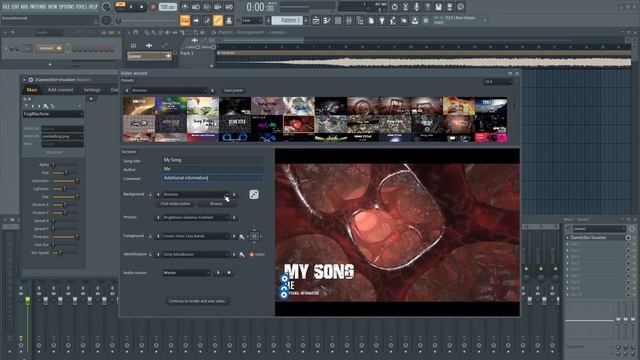640x360 pixels.
Task: Click the Audio source stop icon
Action: (229, 273)
